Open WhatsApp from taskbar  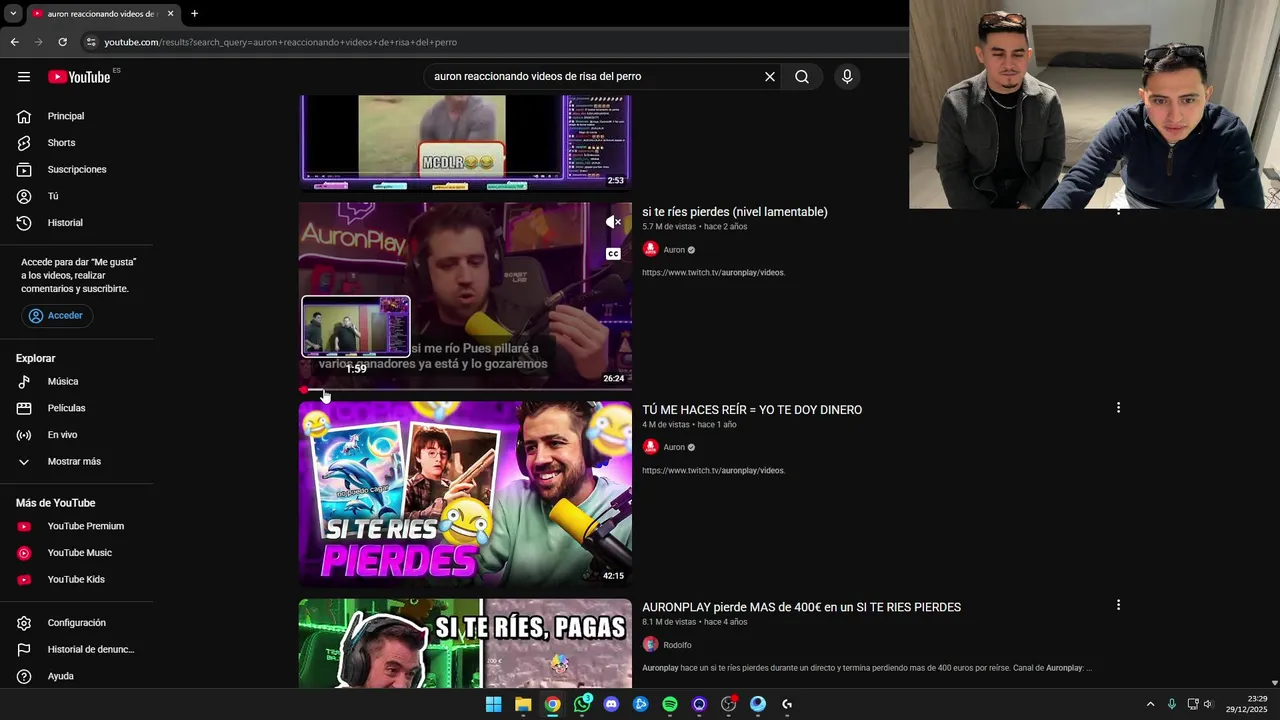[582, 704]
